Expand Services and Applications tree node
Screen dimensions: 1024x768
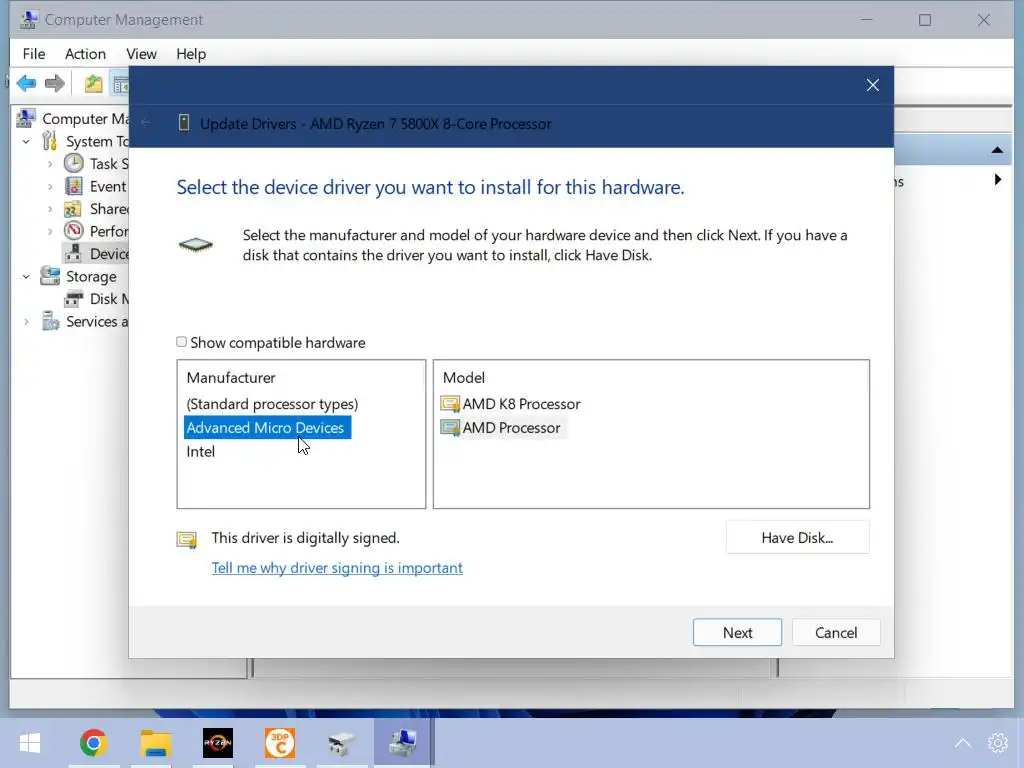[26, 321]
